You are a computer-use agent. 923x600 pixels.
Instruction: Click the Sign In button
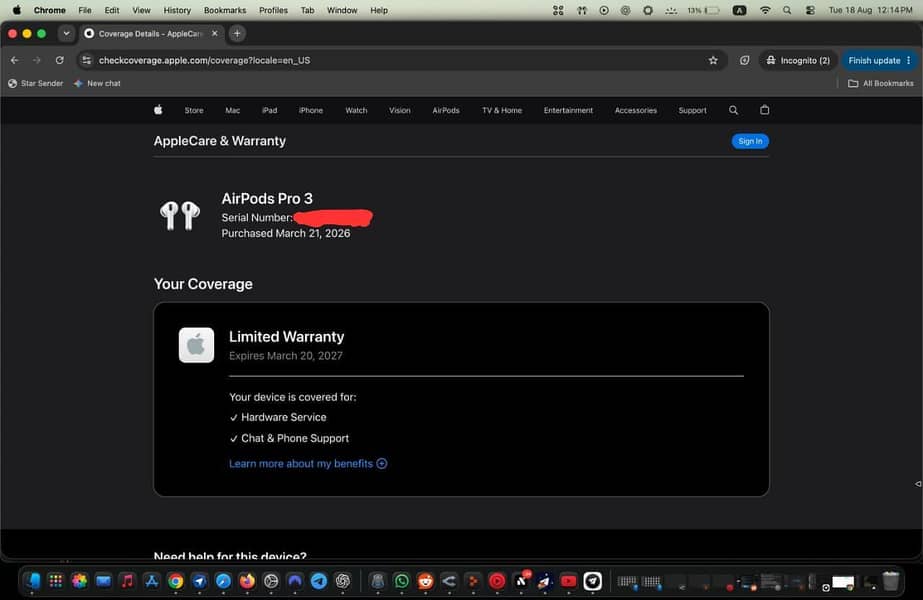(x=750, y=141)
